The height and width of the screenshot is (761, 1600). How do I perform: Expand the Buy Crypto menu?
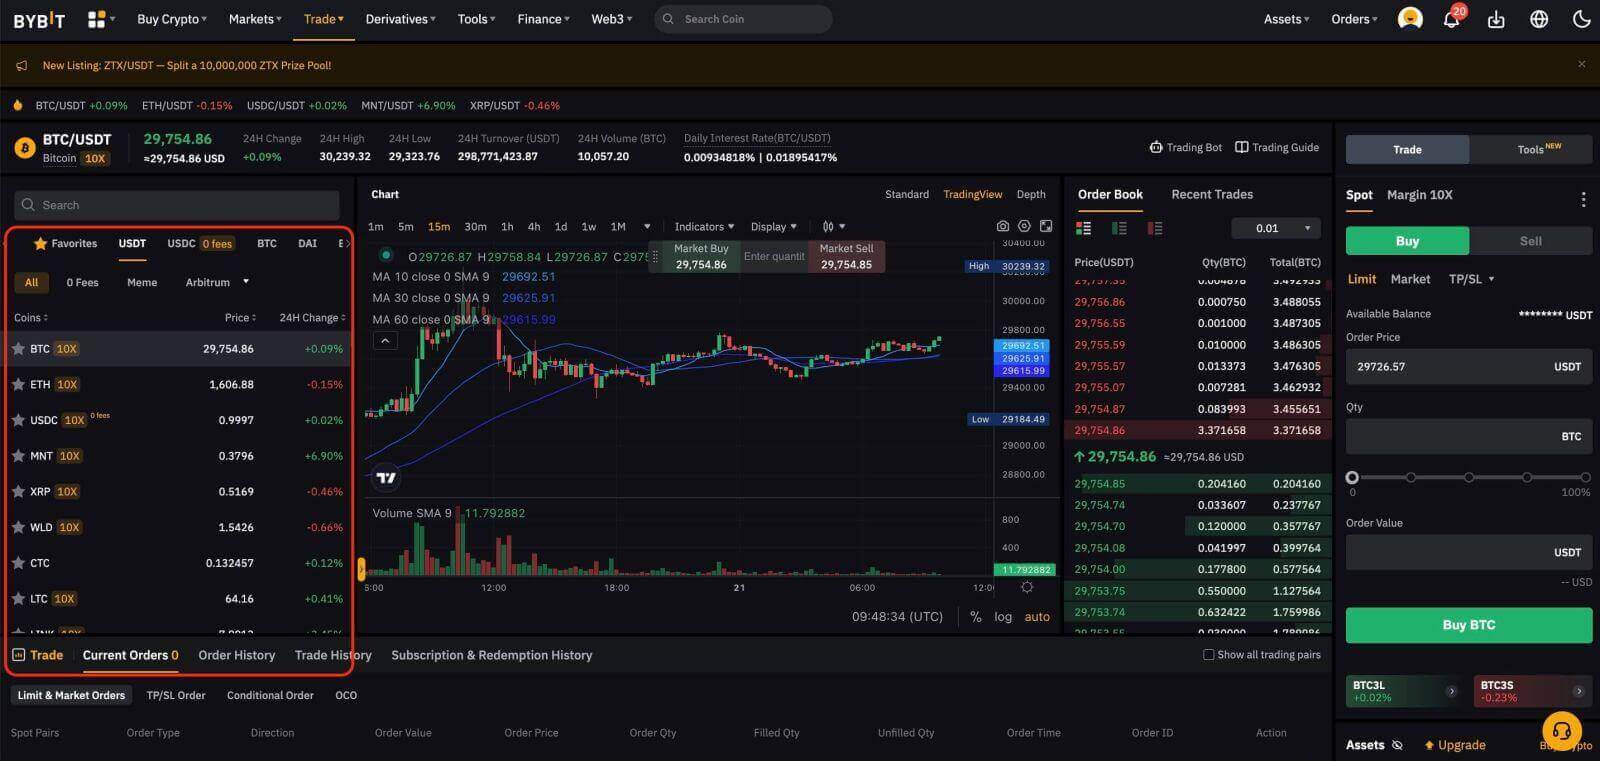pyautogui.click(x=172, y=19)
